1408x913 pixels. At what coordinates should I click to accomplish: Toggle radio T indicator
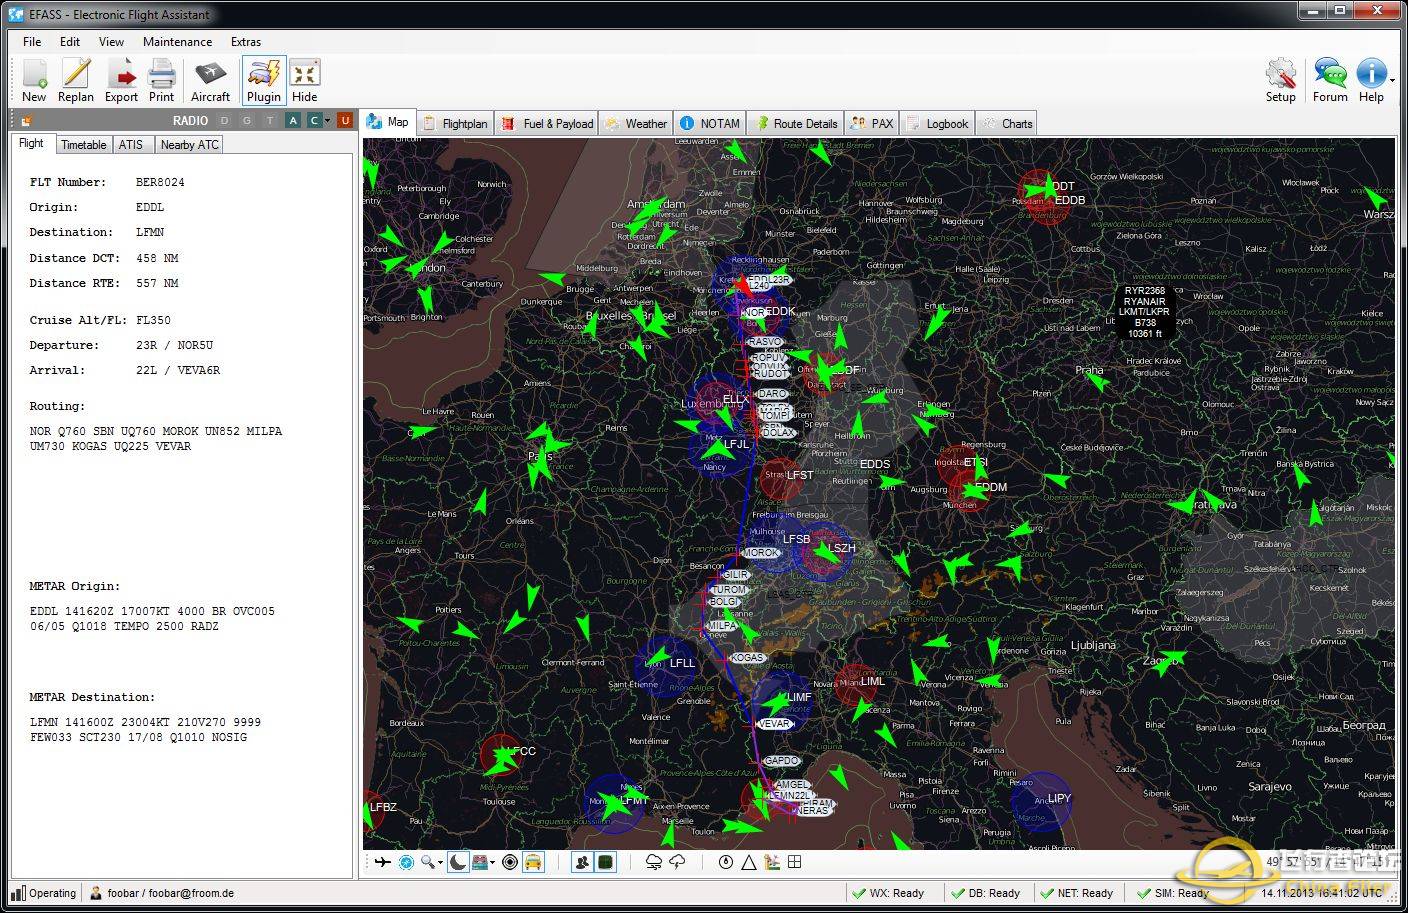(x=270, y=121)
